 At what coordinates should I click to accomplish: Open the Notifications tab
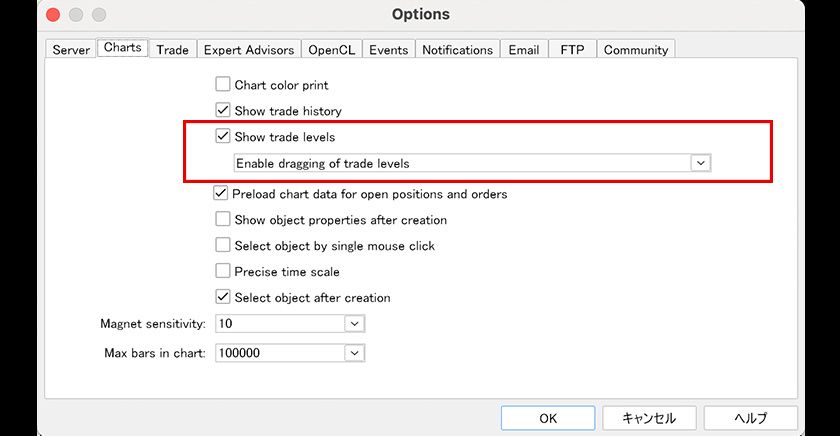click(x=457, y=49)
